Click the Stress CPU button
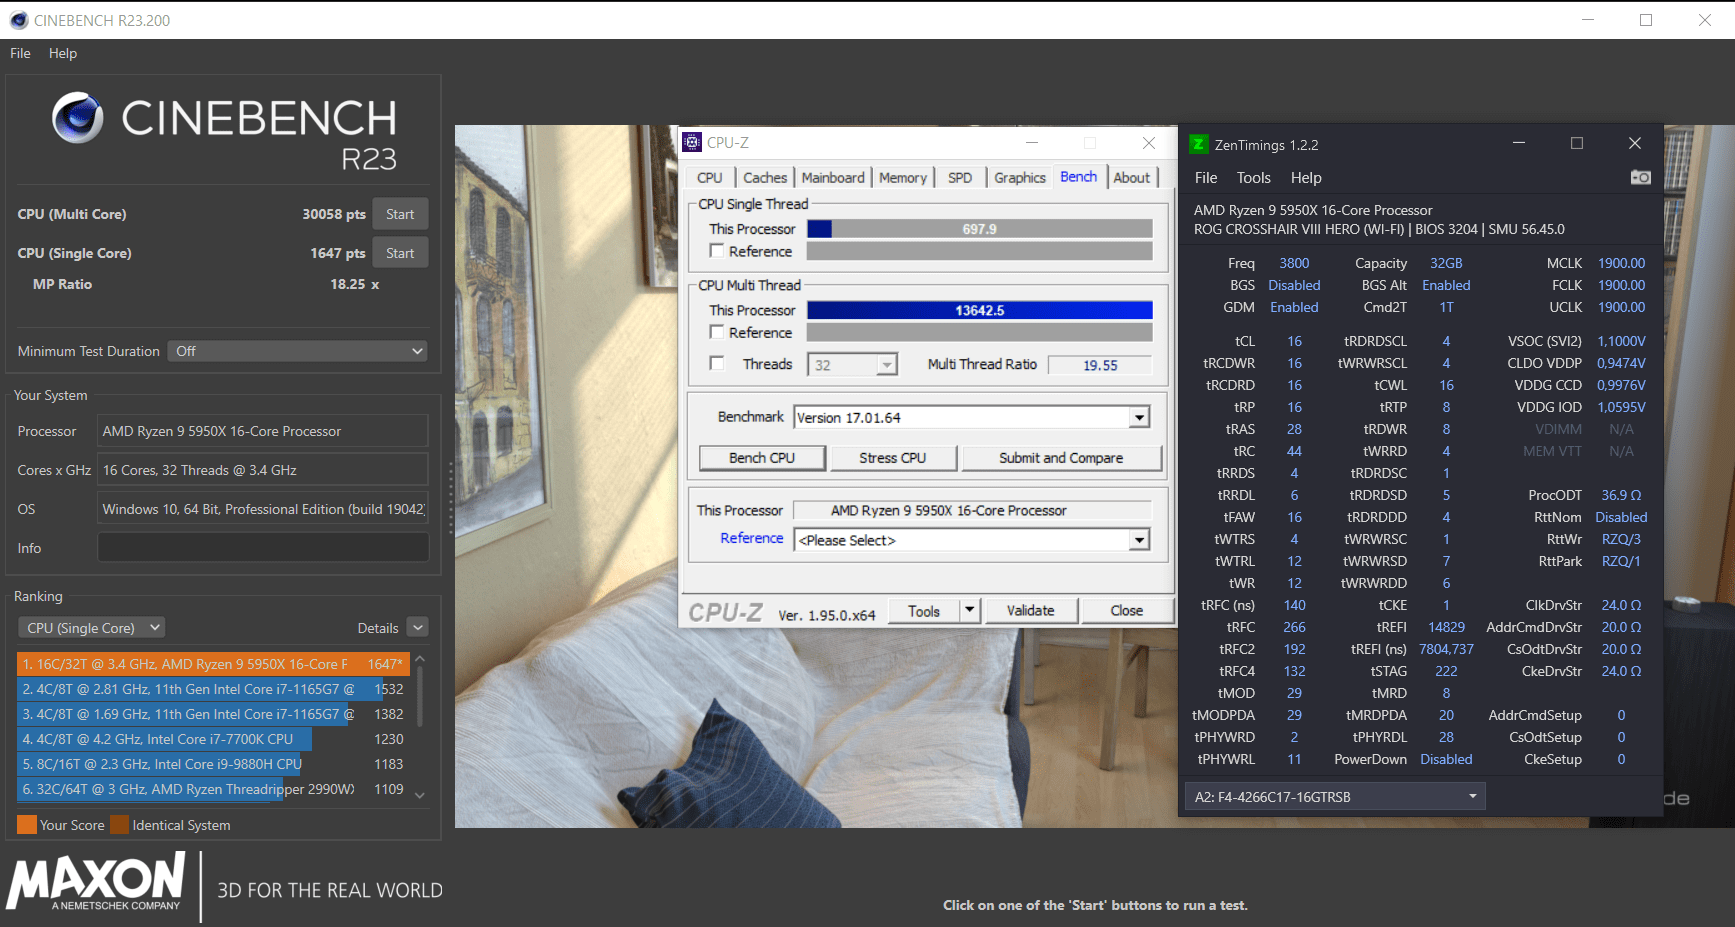This screenshot has width=1735, height=927. click(893, 457)
